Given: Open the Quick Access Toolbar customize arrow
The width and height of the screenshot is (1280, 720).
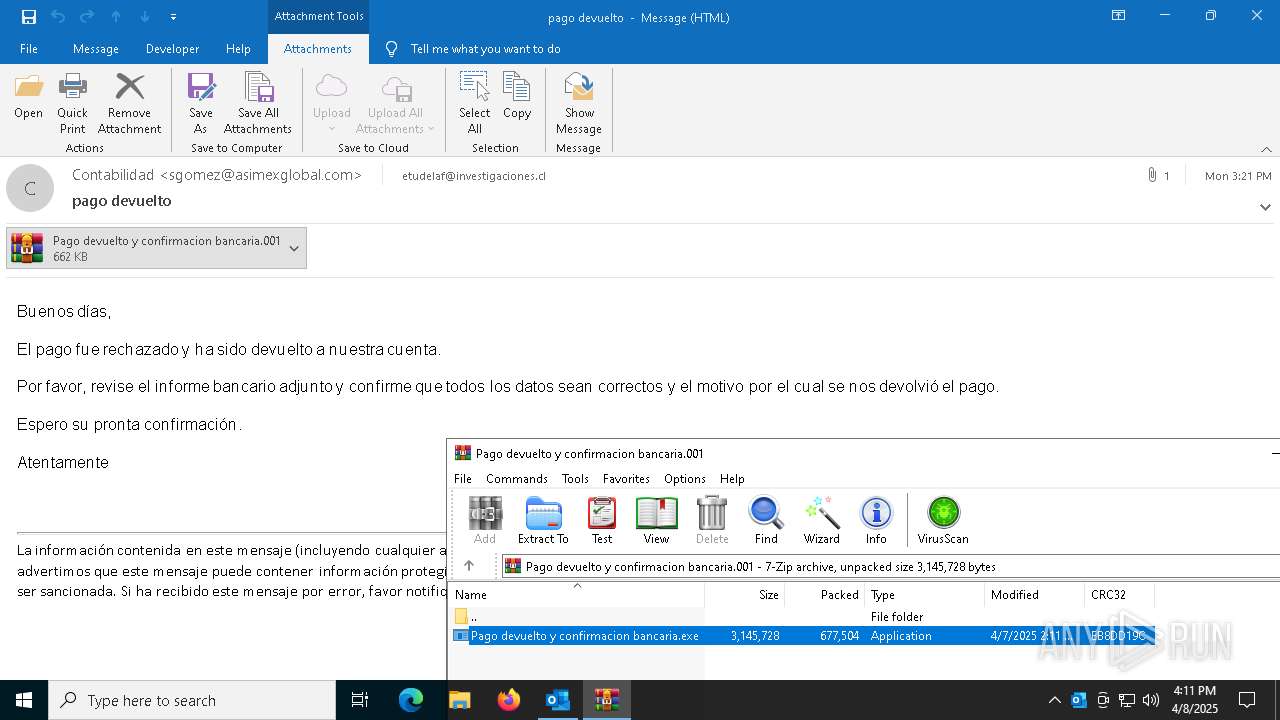Looking at the screenshot, I should [x=174, y=17].
